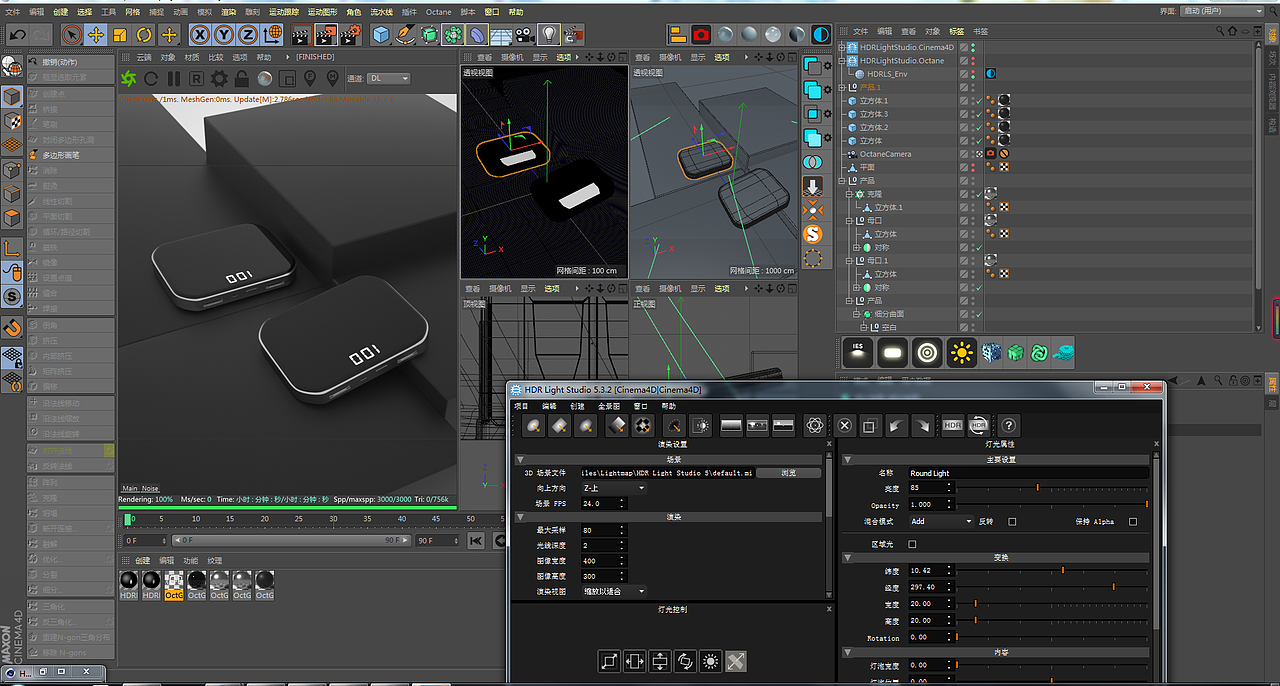This screenshot has width=1280, height=686.
Task: Check the 保持 Alpha checkbox
Action: (x=1133, y=521)
